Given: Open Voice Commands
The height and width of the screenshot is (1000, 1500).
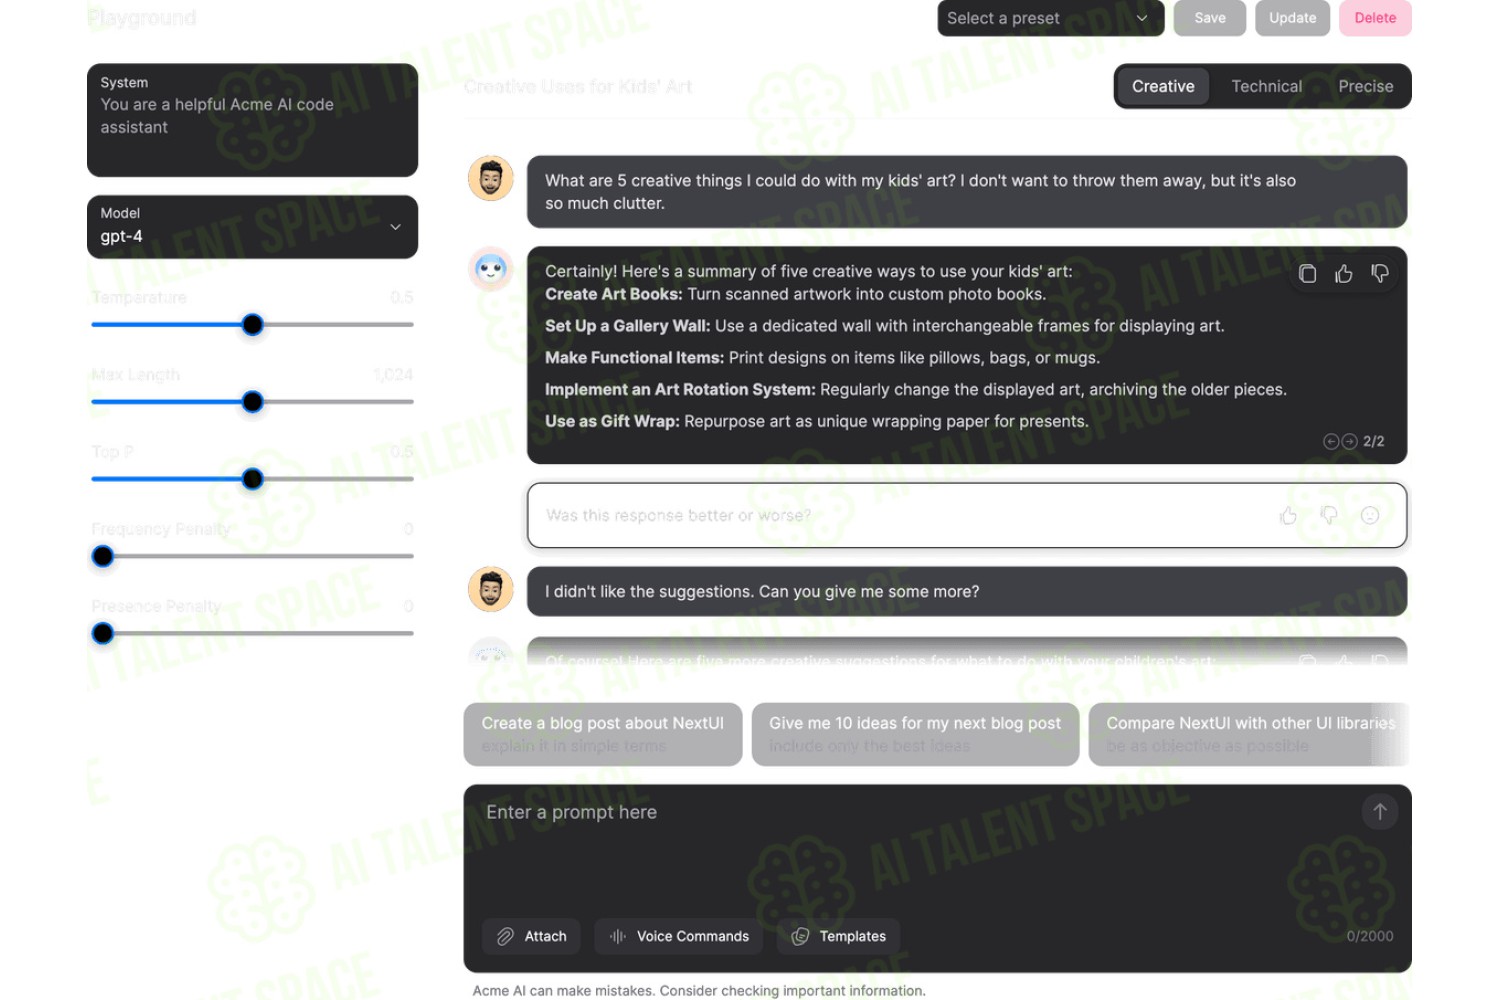Looking at the screenshot, I should coord(679,936).
